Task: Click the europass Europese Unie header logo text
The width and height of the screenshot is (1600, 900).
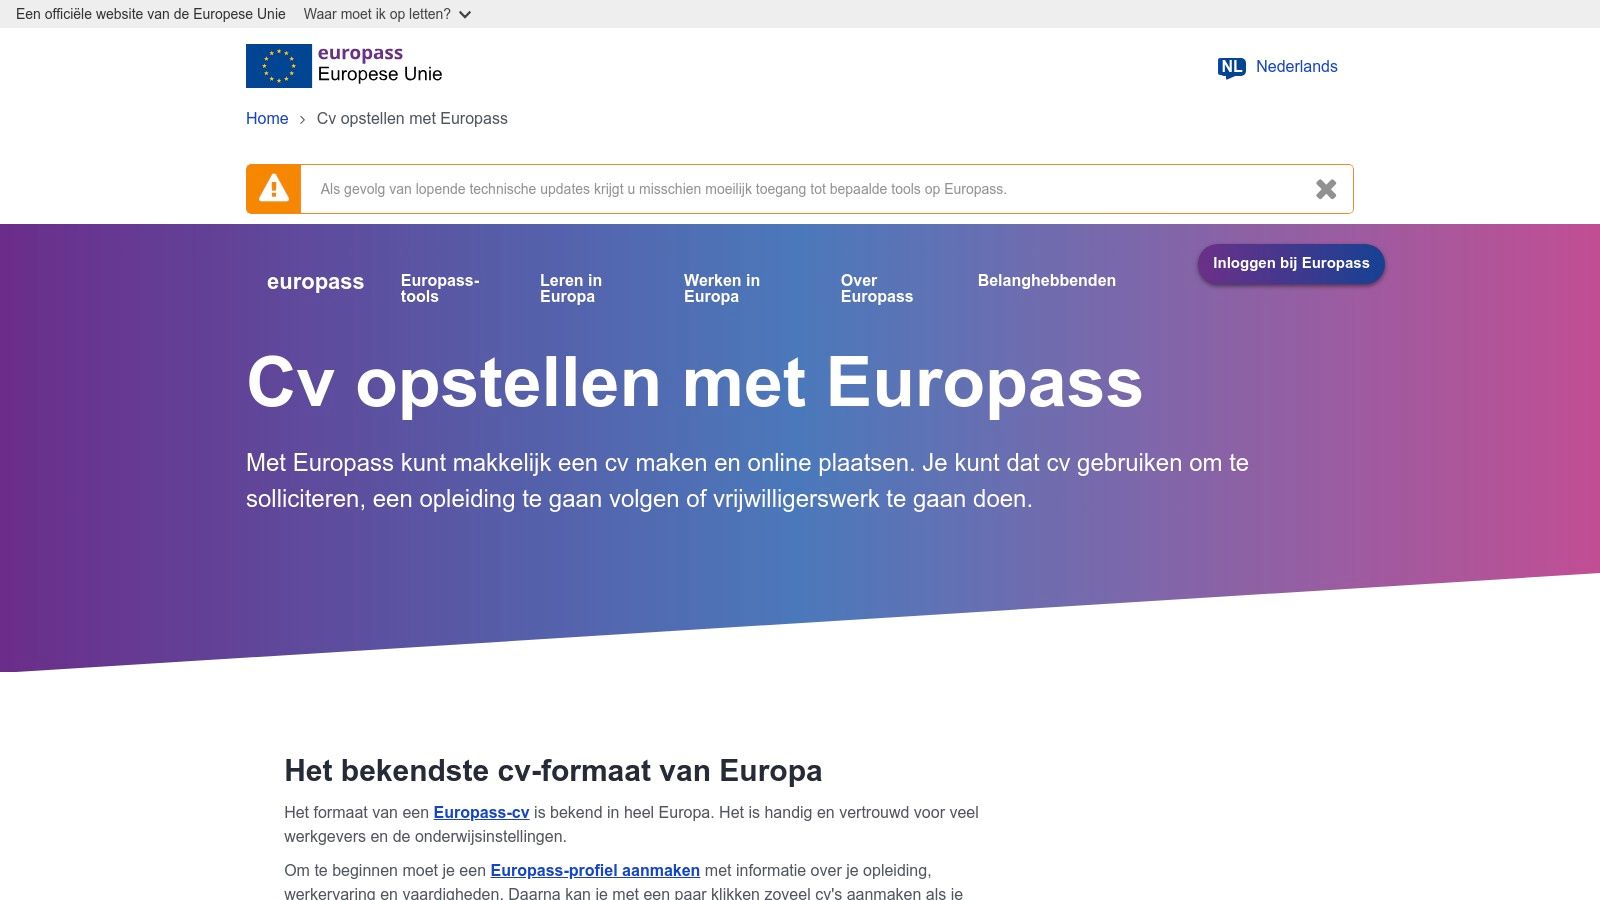Action: [379, 64]
